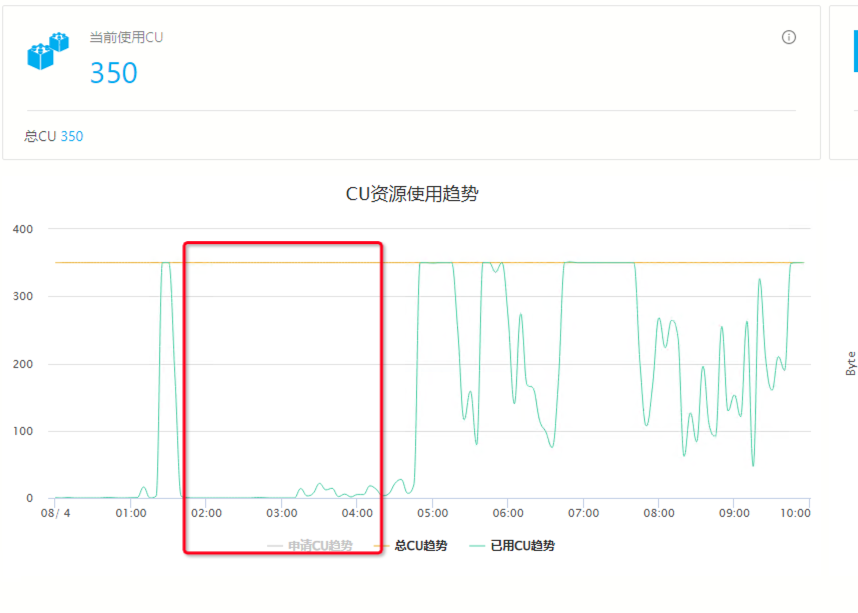Click the Byte axis label on the right chart

(850, 363)
